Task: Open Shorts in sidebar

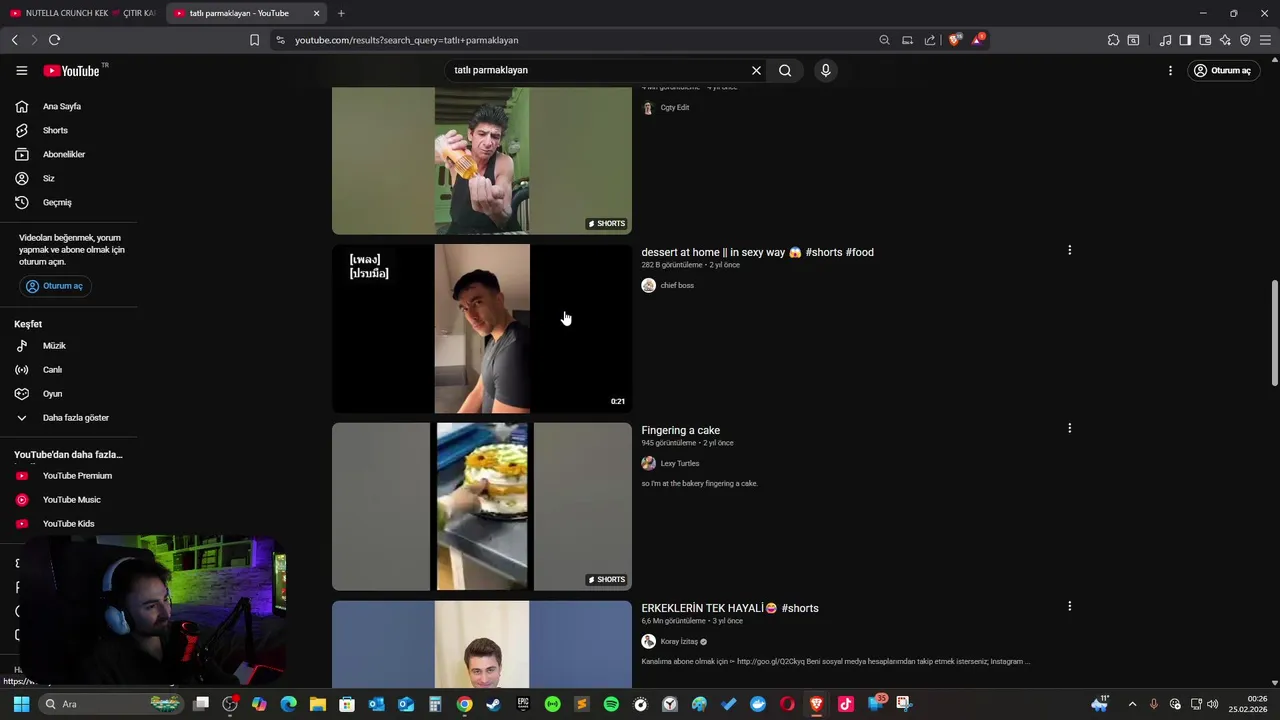Action: click(55, 130)
